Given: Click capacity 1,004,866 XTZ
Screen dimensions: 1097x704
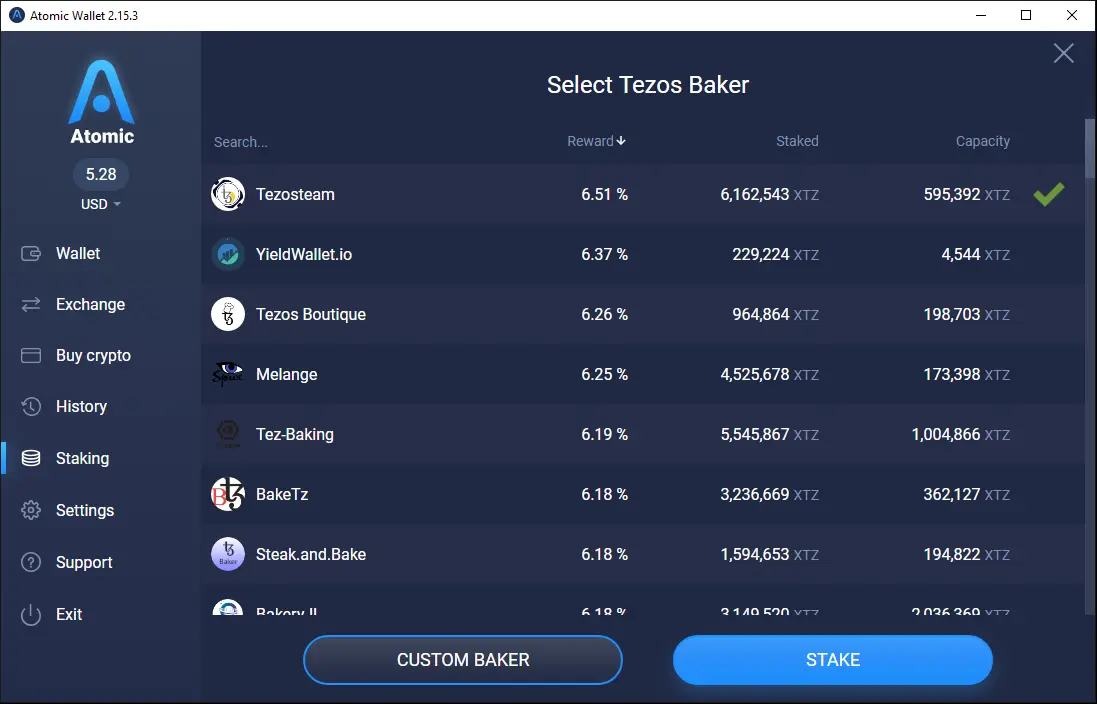Looking at the screenshot, I should coord(961,435).
